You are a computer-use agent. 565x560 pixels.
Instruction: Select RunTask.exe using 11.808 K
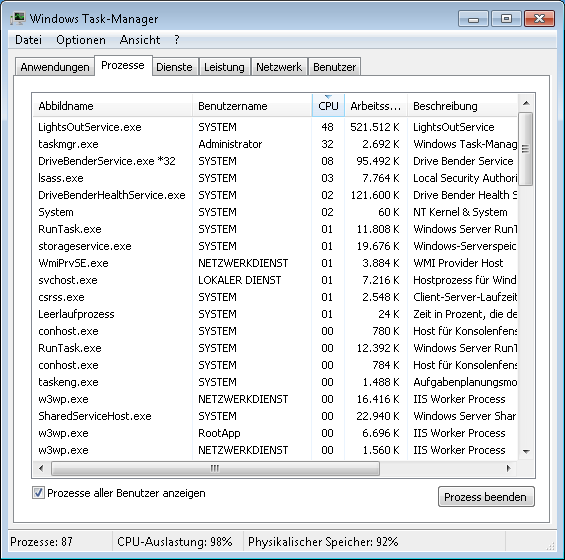point(275,229)
